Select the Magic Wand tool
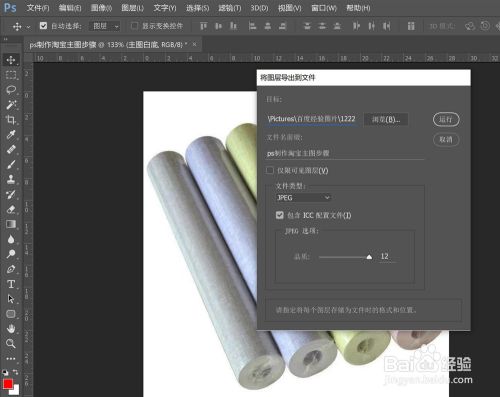The image size is (500, 397). pyautogui.click(x=11, y=105)
